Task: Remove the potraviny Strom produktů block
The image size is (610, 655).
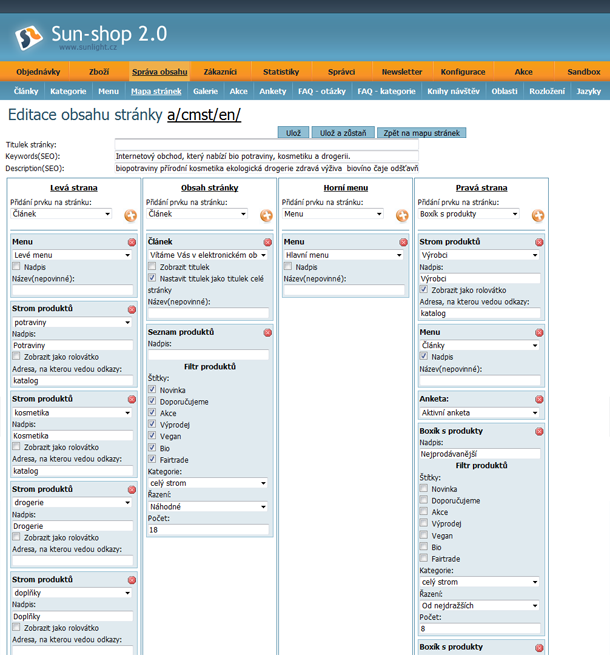Action: point(132,310)
